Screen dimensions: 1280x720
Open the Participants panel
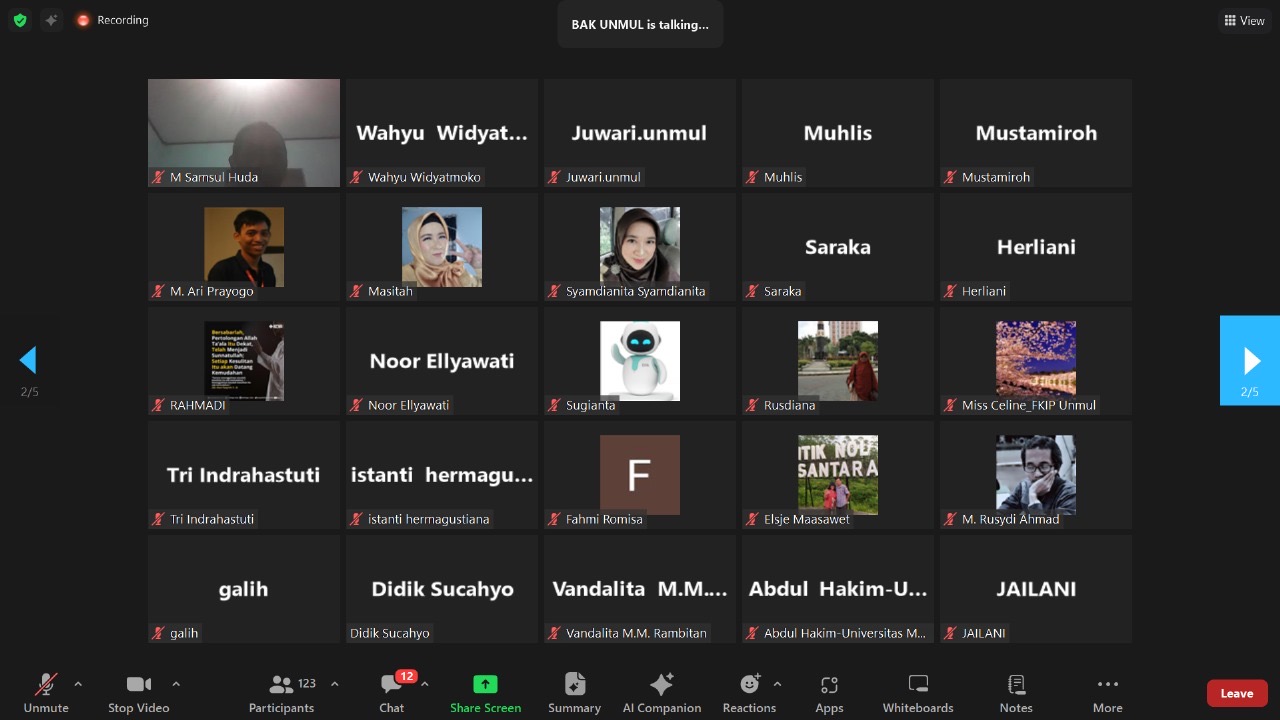(x=282, y=693)
